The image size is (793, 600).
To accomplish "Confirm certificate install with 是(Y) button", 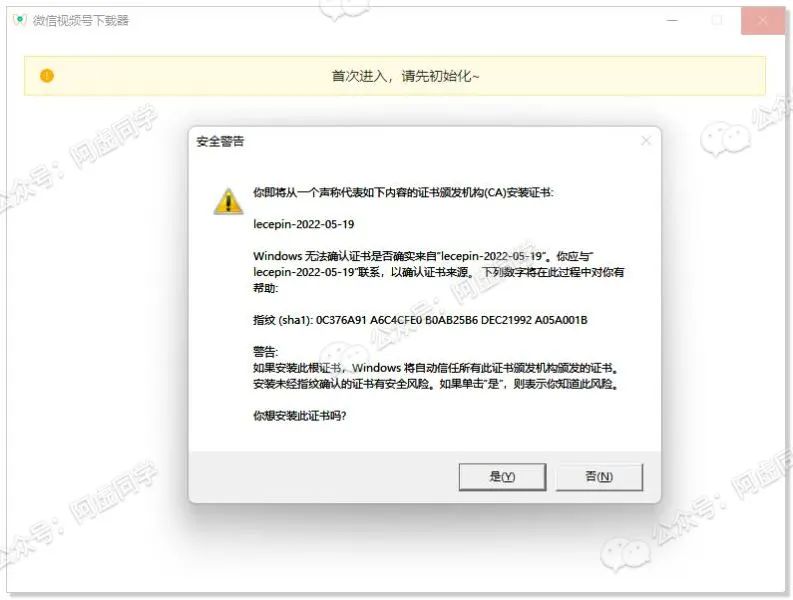I will (x=502, y=477).
